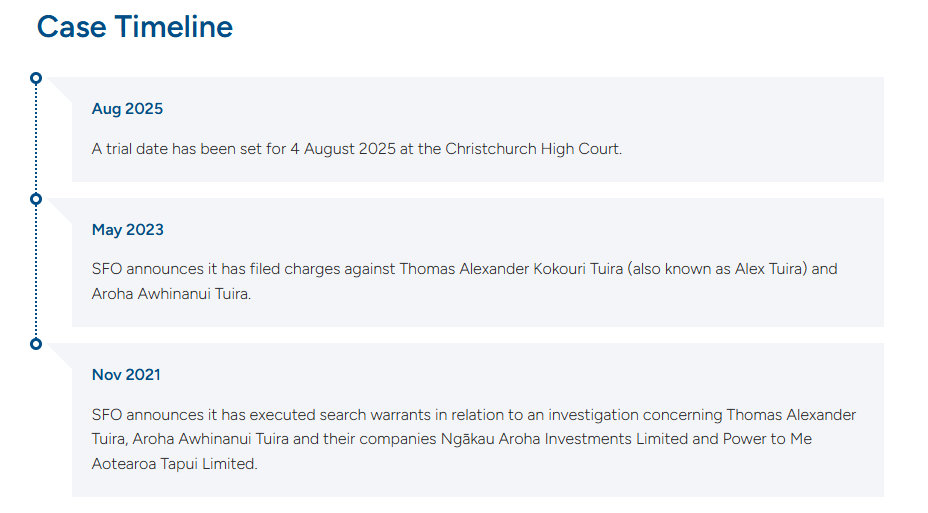This screenshot has width=928, height=513.
Task: Click the Nov 2021 date label
Action: point(126,375)
